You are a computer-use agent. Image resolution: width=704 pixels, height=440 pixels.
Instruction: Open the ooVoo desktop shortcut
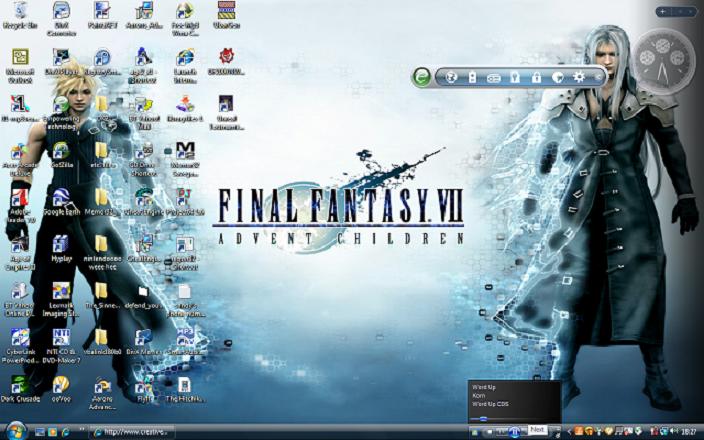point(61,389)
